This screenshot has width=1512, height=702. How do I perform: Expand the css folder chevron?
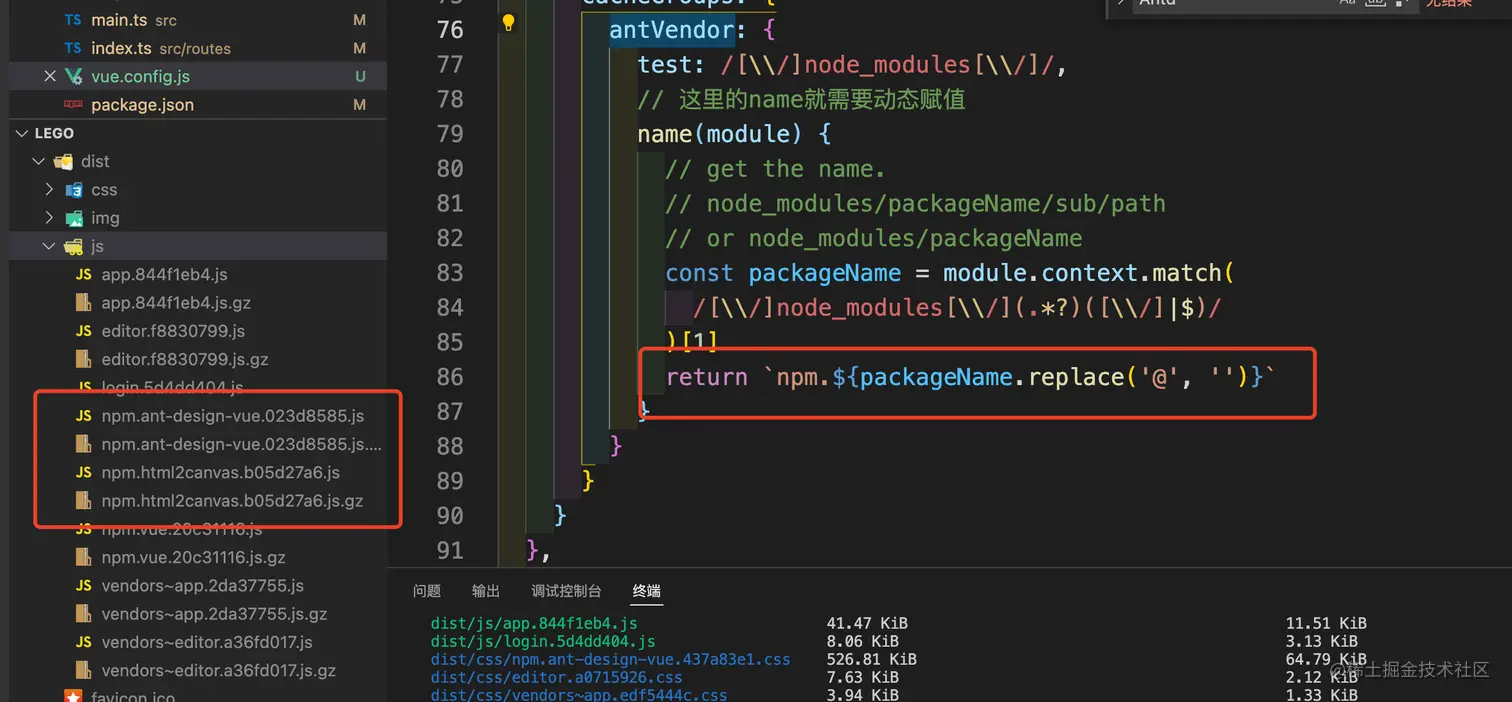(x=50, y=189)
